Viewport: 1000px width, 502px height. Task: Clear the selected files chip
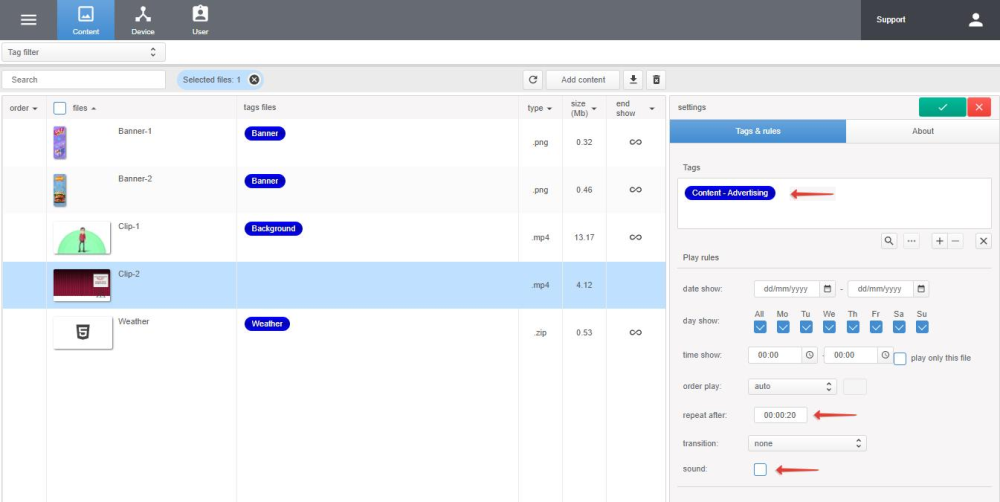pyautogui.click(x=254, y=80)
